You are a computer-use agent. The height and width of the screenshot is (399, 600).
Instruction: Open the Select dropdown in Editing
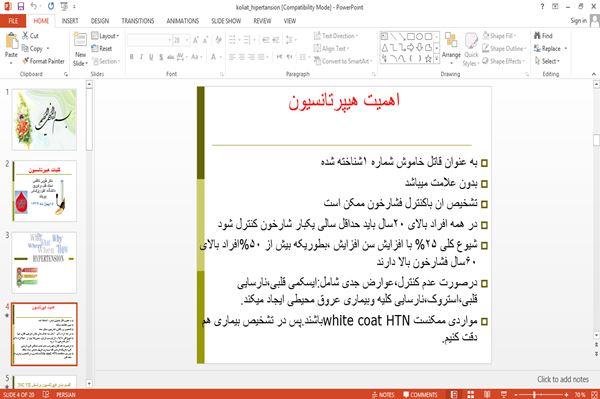547,61
